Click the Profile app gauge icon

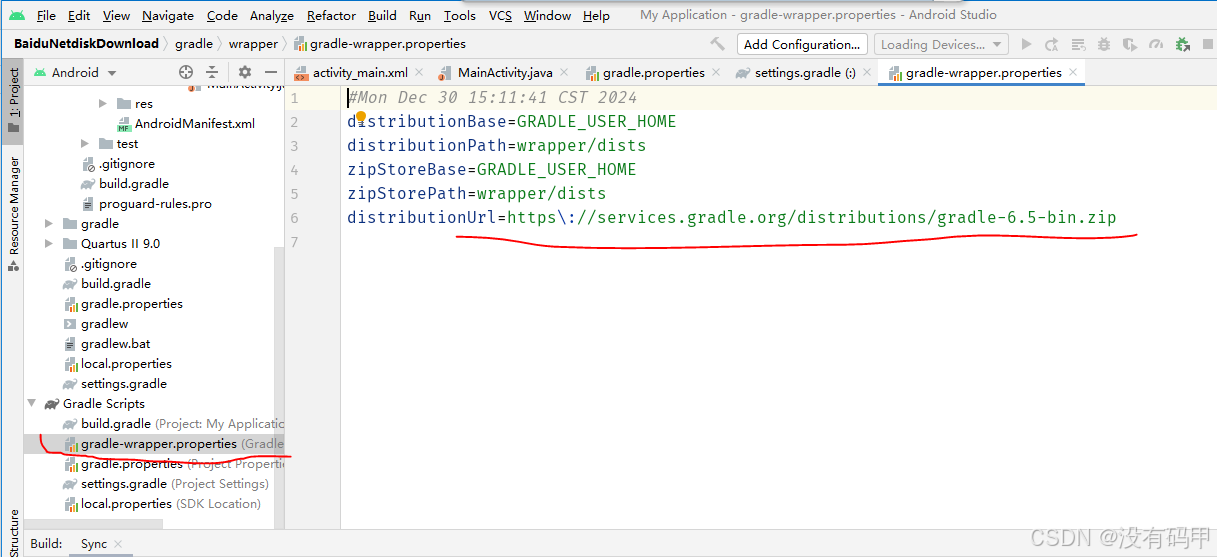point(1156,44)
